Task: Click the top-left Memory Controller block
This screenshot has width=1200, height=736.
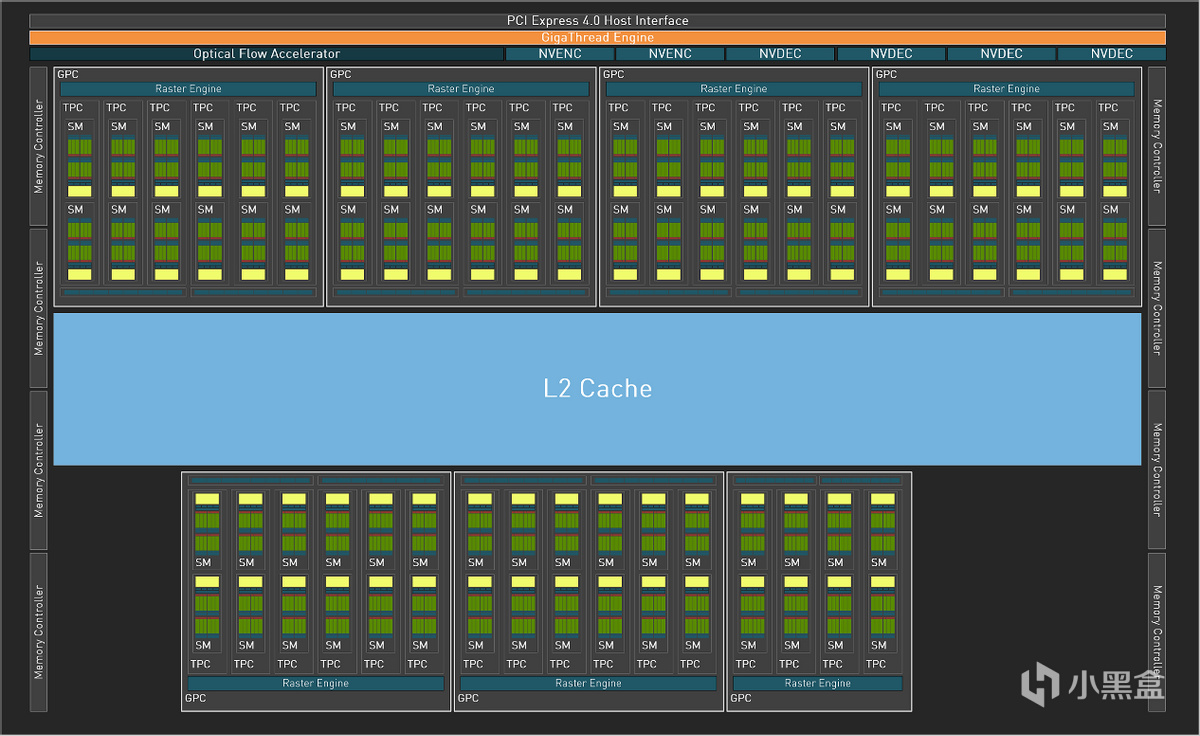Action: [x=39, y=146]
